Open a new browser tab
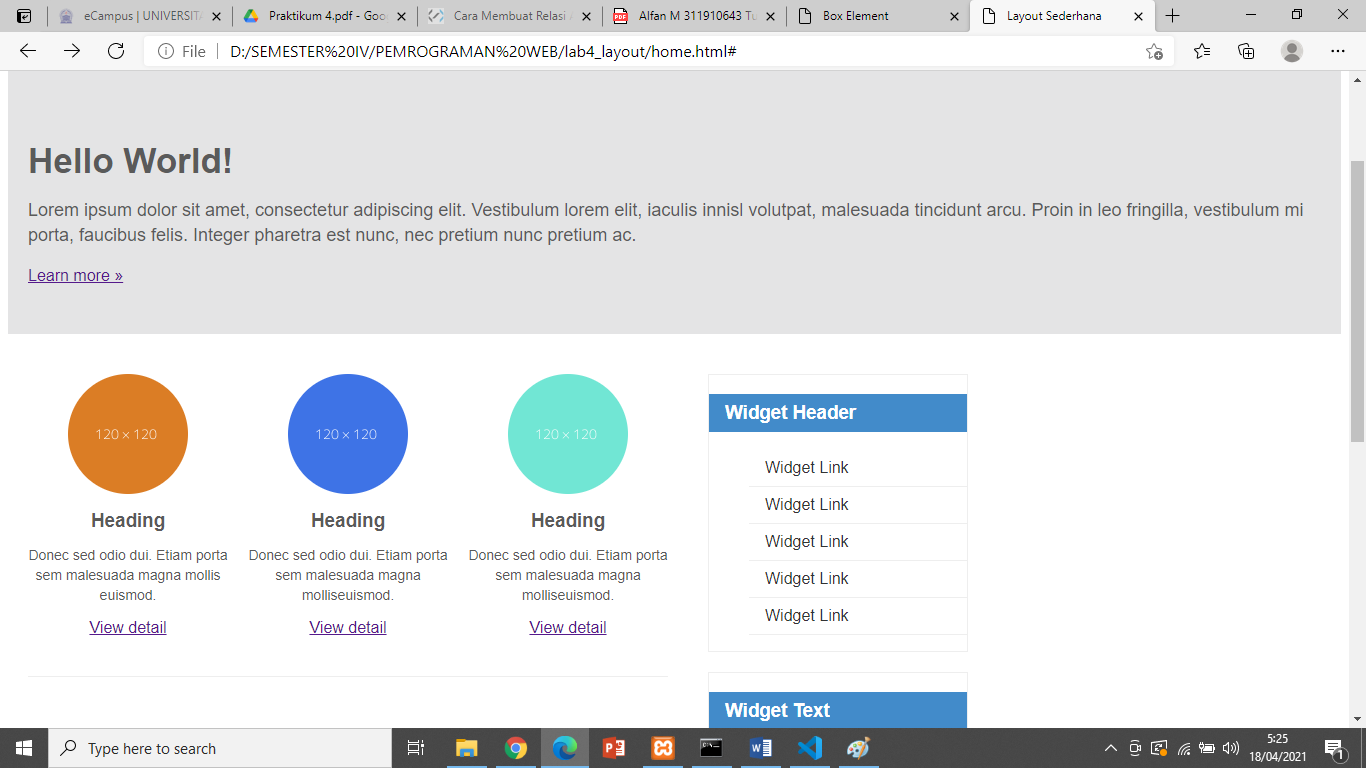Screen dimensions: 1366x768 1173,16
